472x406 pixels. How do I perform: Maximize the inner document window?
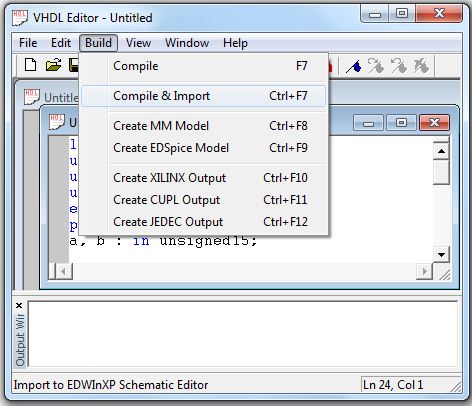(401, 123)
